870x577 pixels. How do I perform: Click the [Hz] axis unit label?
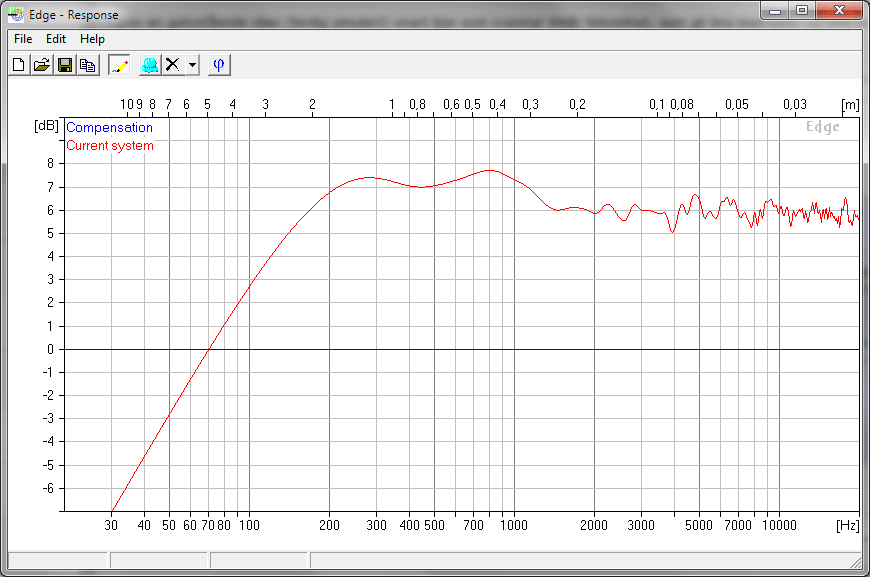coord(847,525)
